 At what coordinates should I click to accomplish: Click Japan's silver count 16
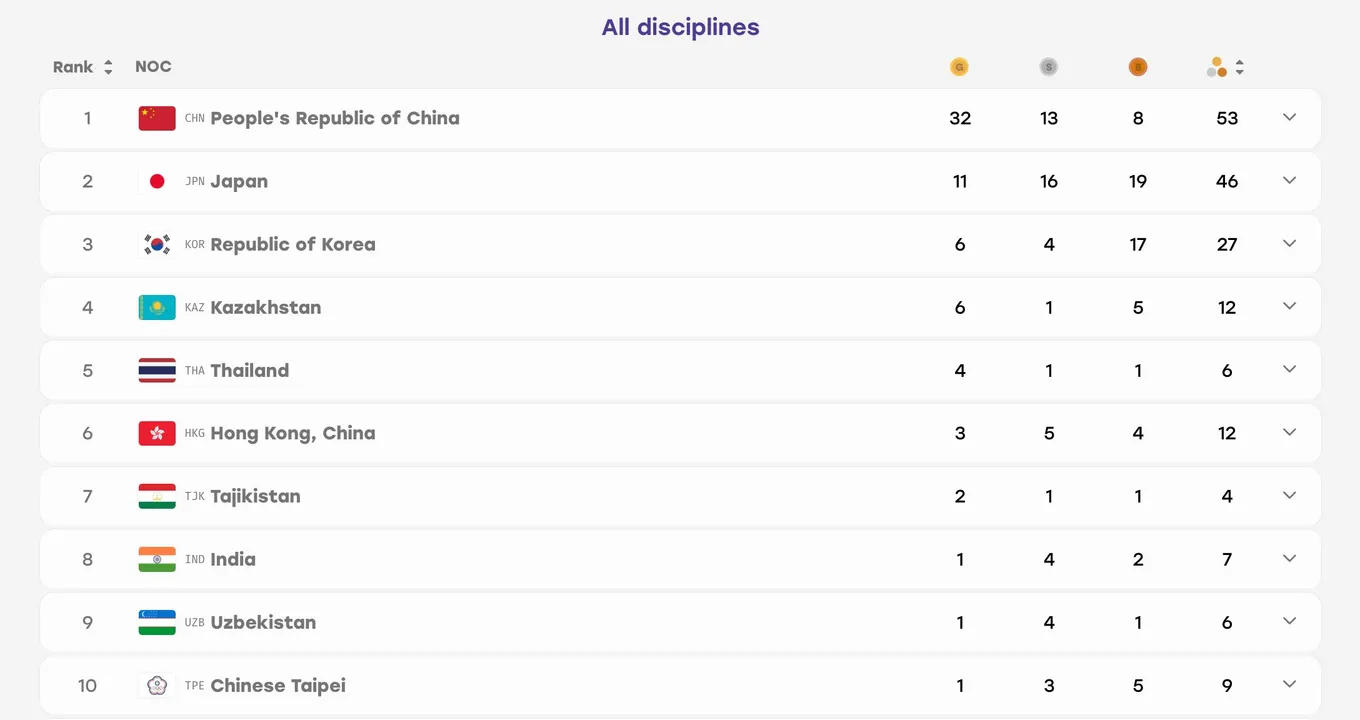coord(1049,181)
